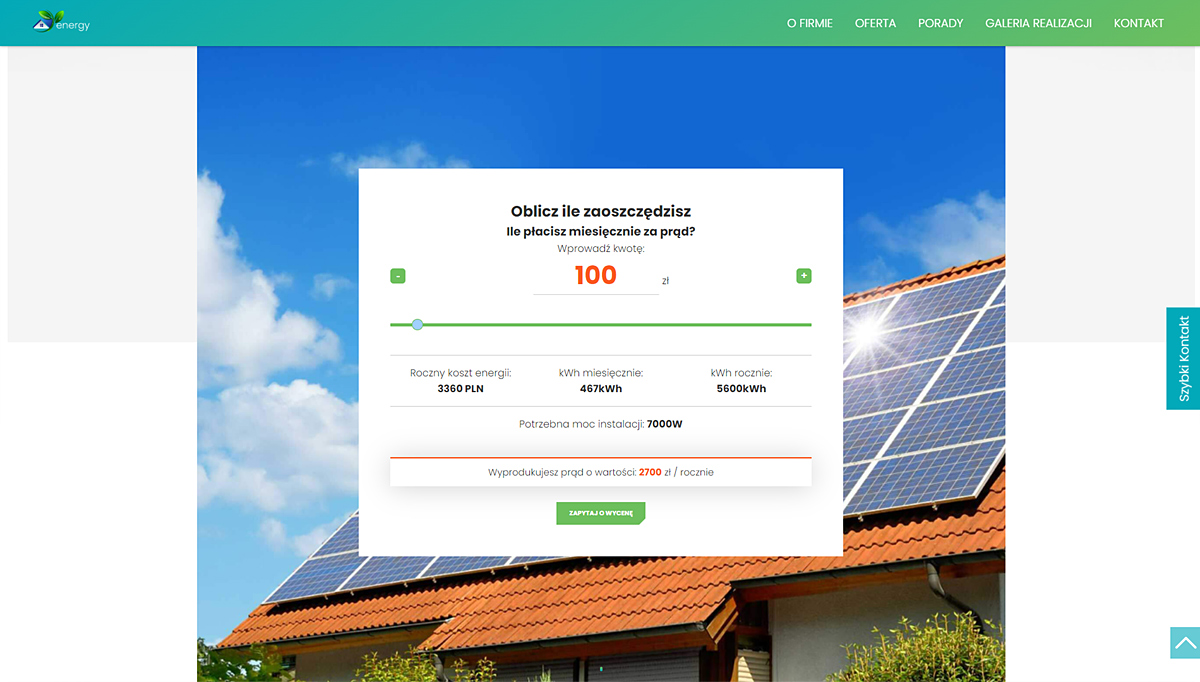Click the energy logo in the header
1200x682 pixels.
(x=61, y=21)
